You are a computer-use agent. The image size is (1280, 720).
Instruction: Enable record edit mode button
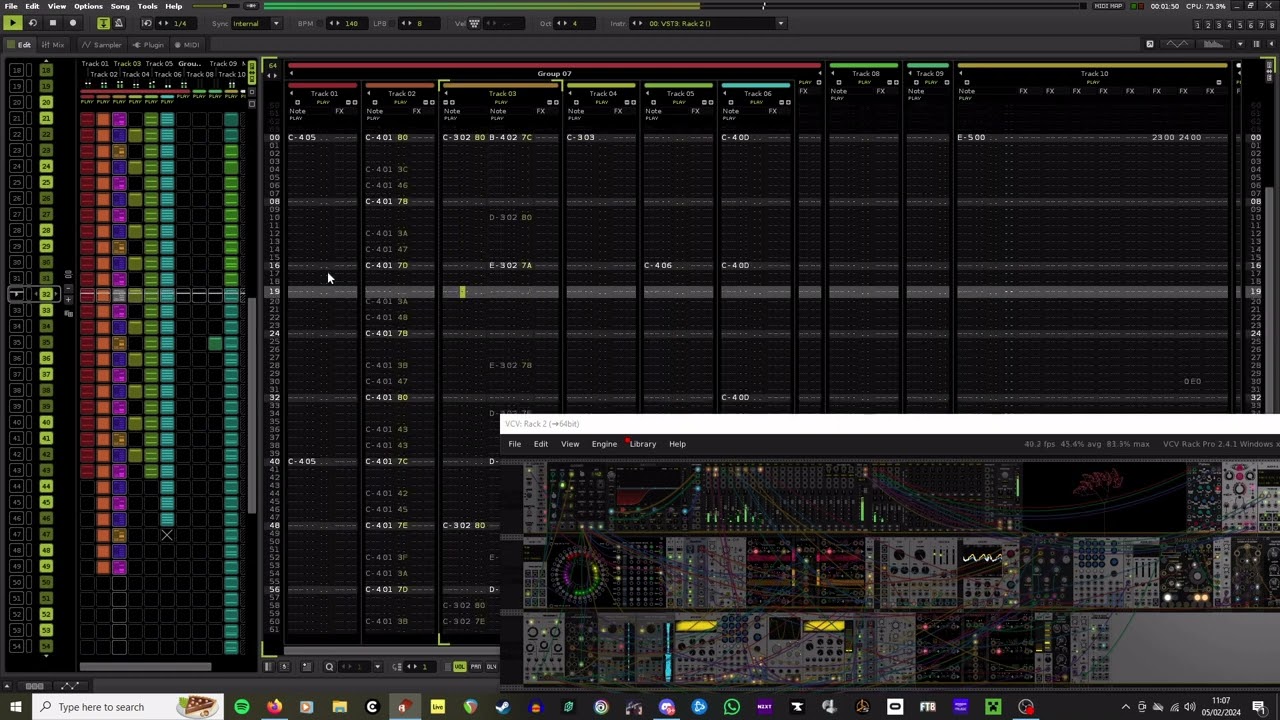[x=72, y=23]
